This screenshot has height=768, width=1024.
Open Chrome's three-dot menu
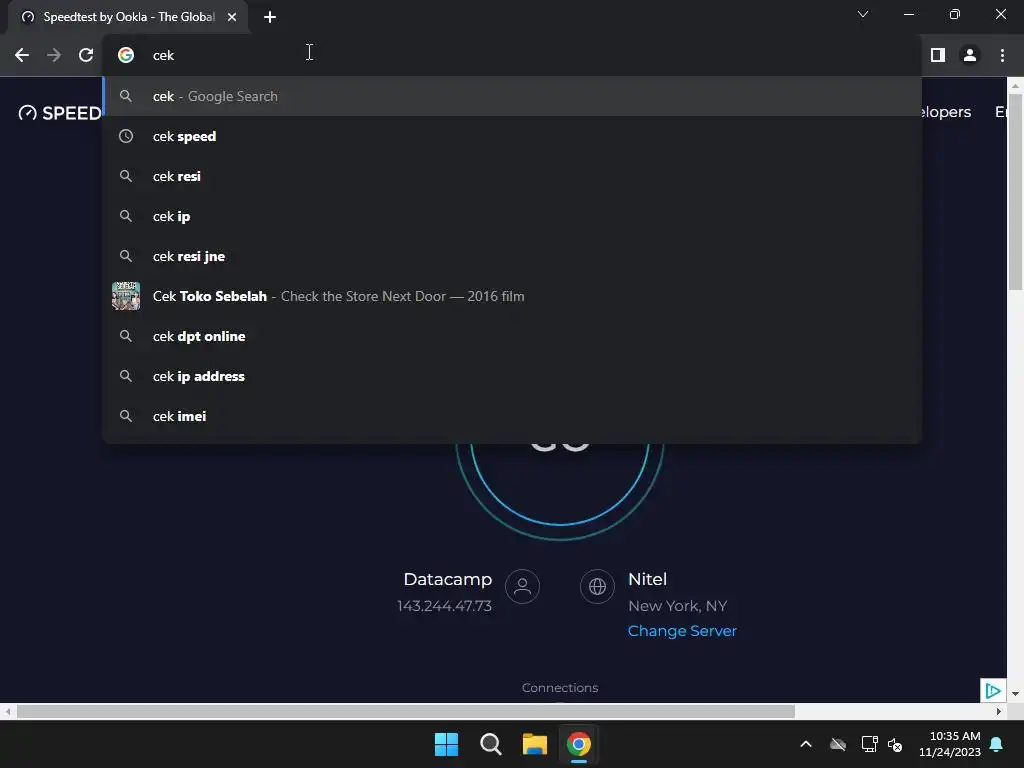[x=1002, y=55]
